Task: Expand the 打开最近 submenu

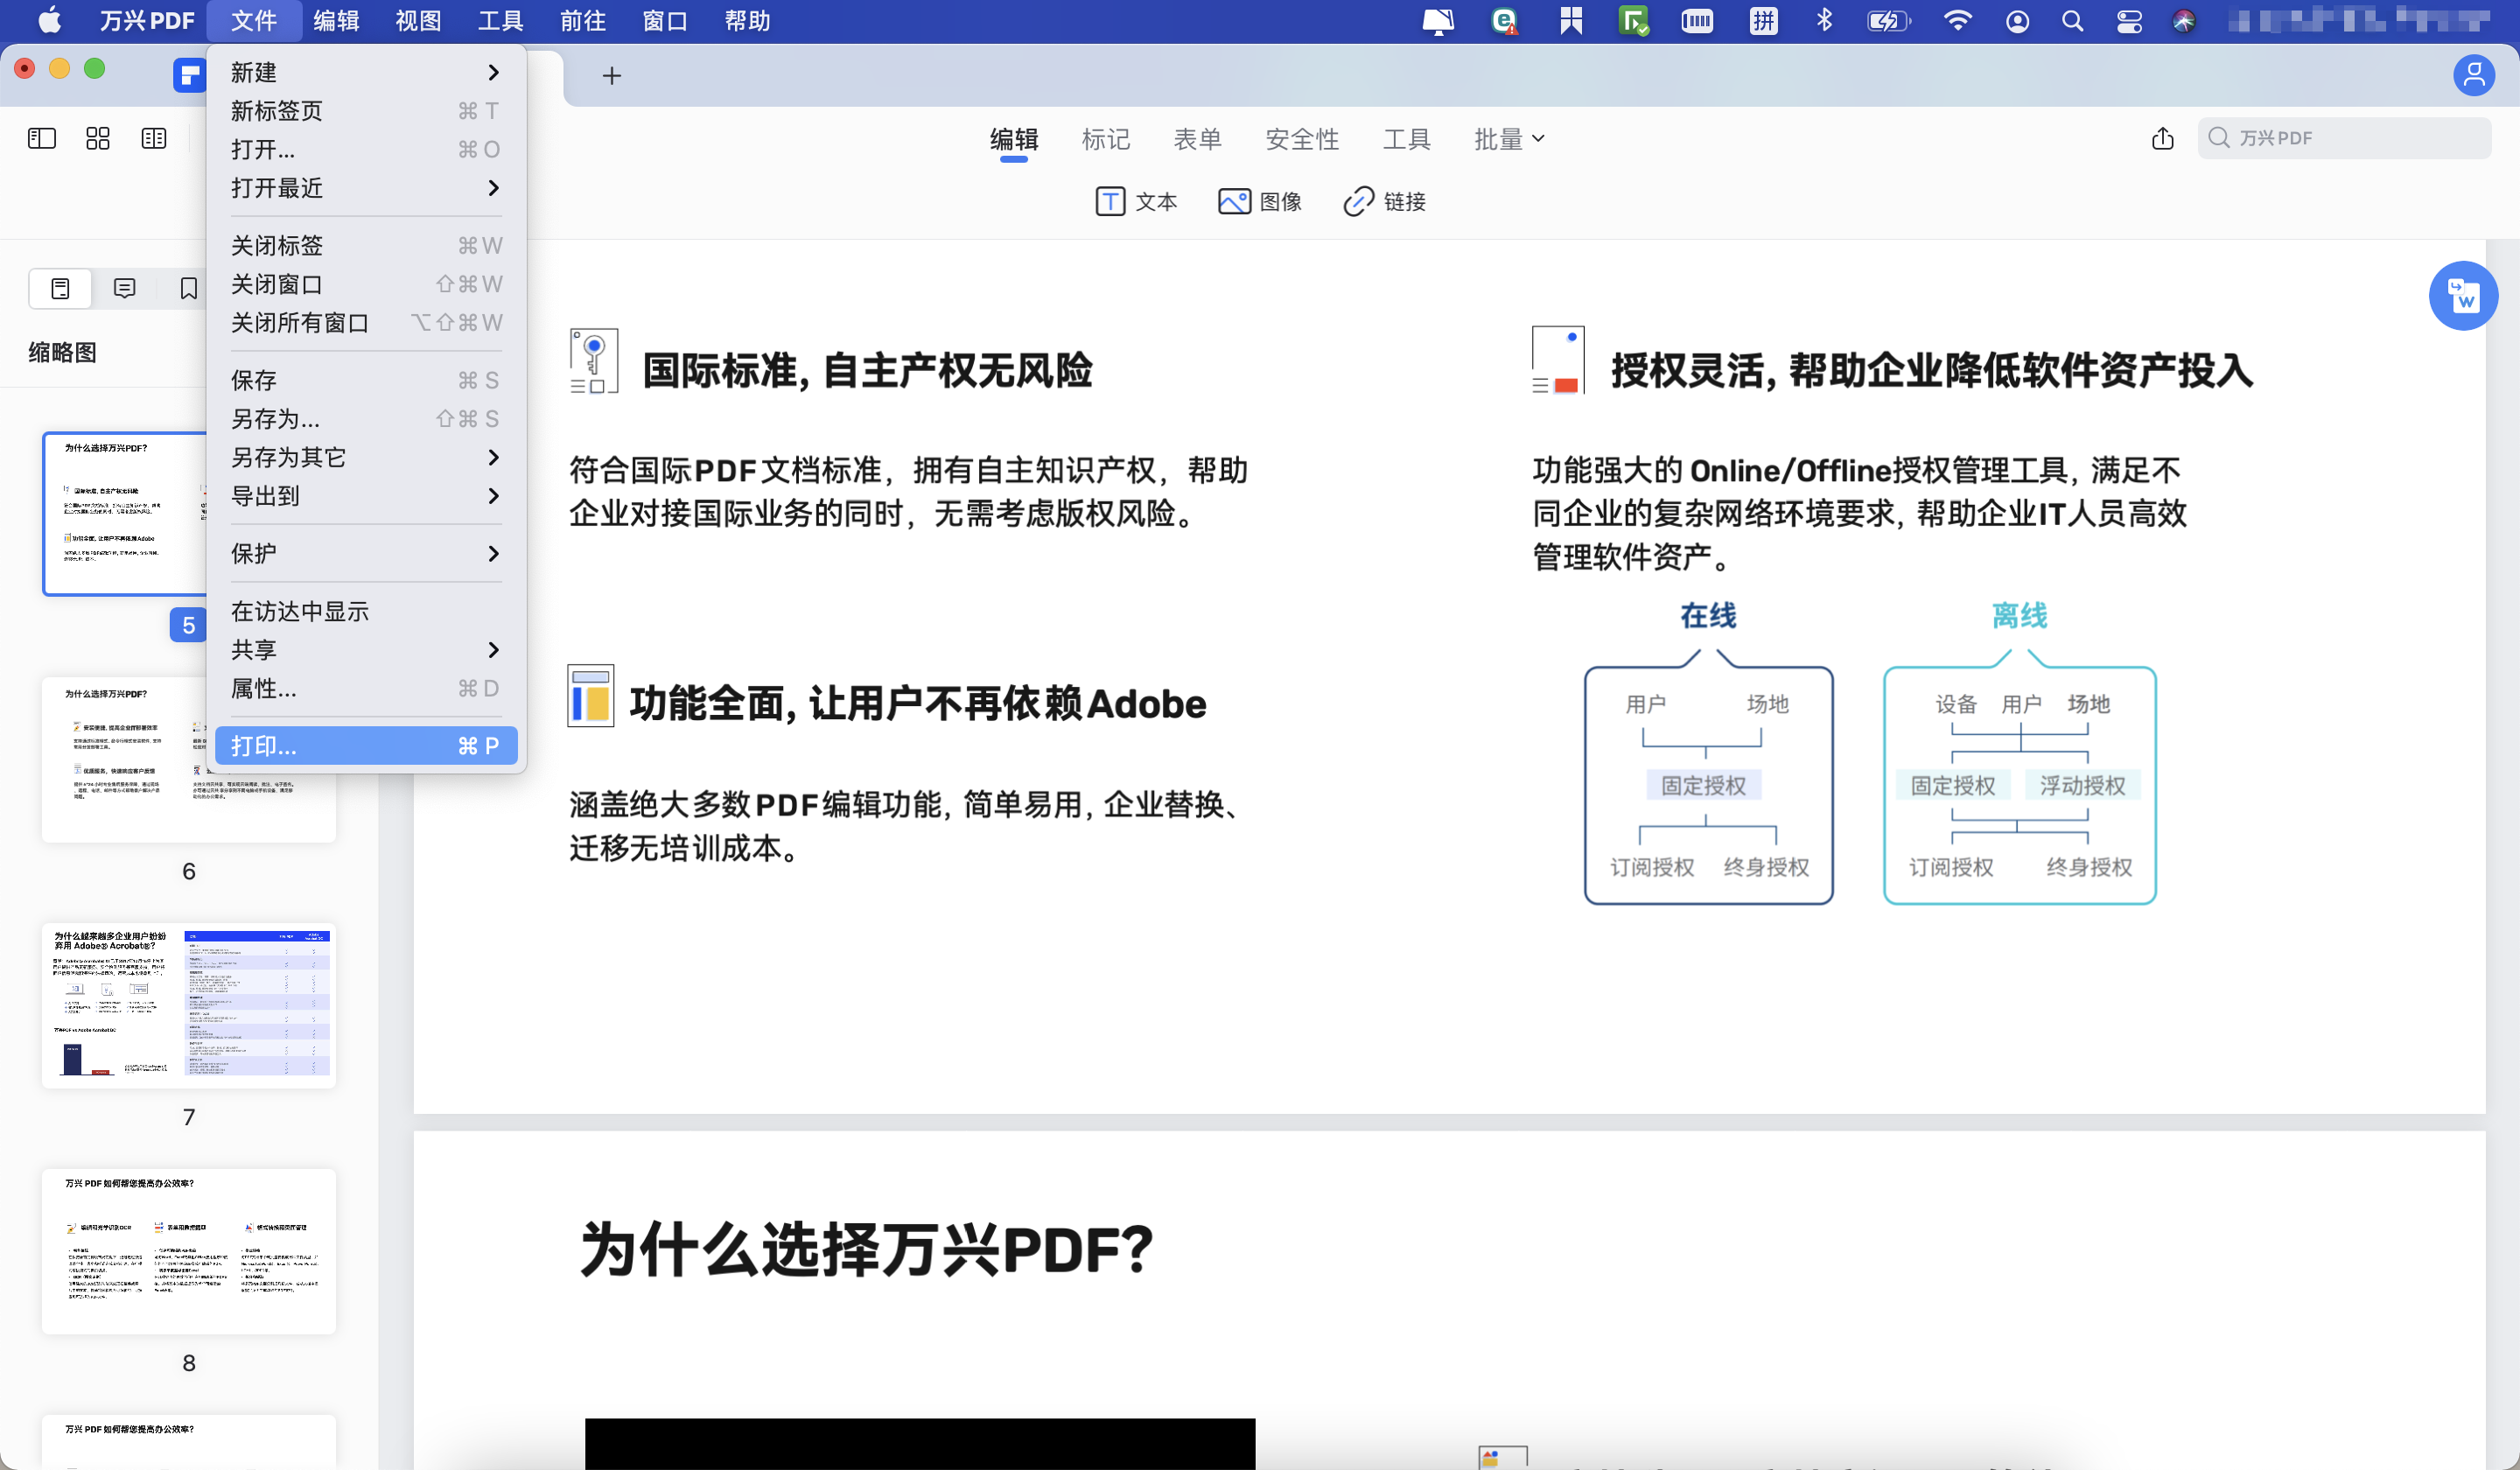Action: click(278, 188)
